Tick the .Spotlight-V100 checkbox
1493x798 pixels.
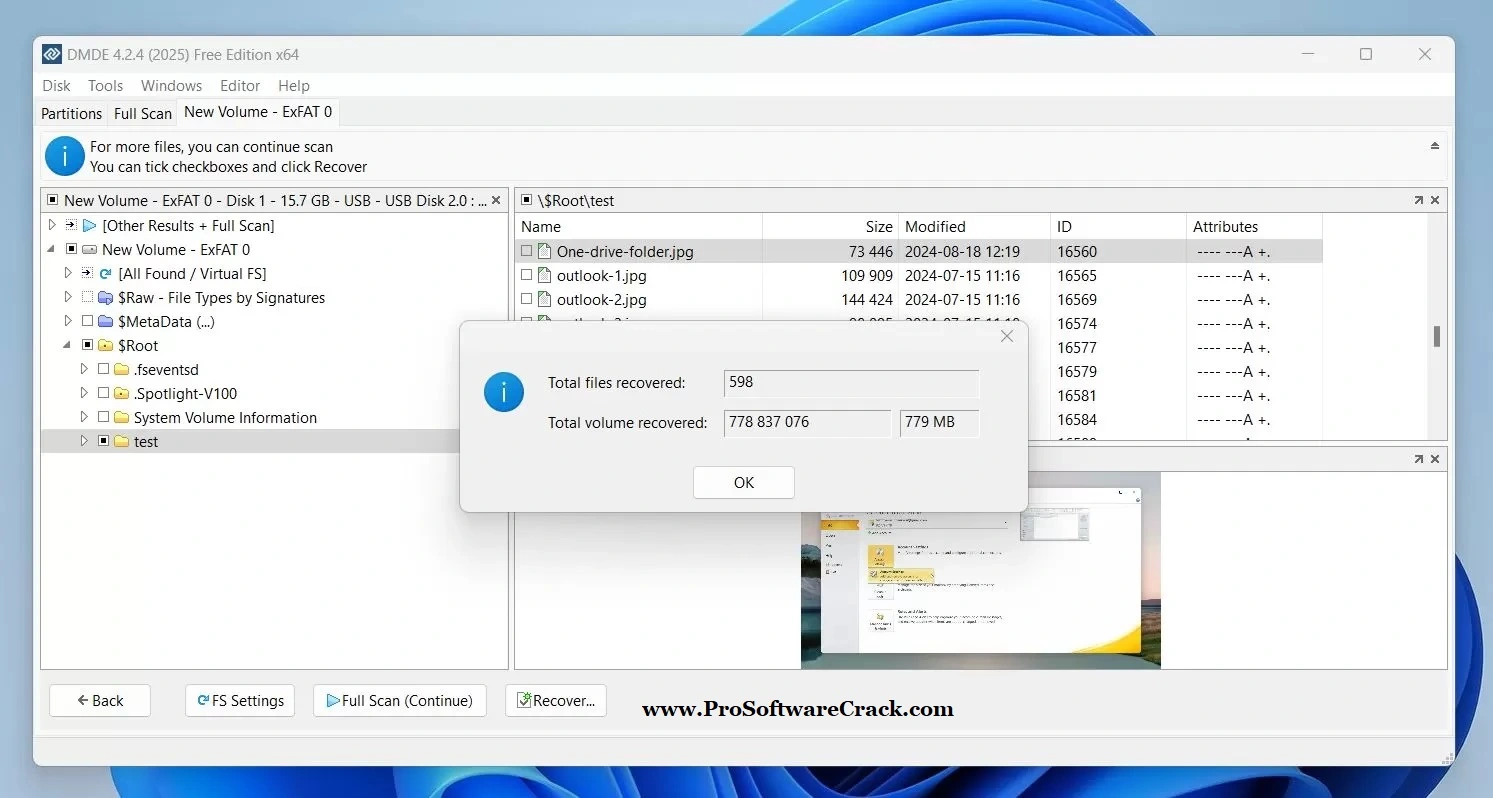coord(103,394)
